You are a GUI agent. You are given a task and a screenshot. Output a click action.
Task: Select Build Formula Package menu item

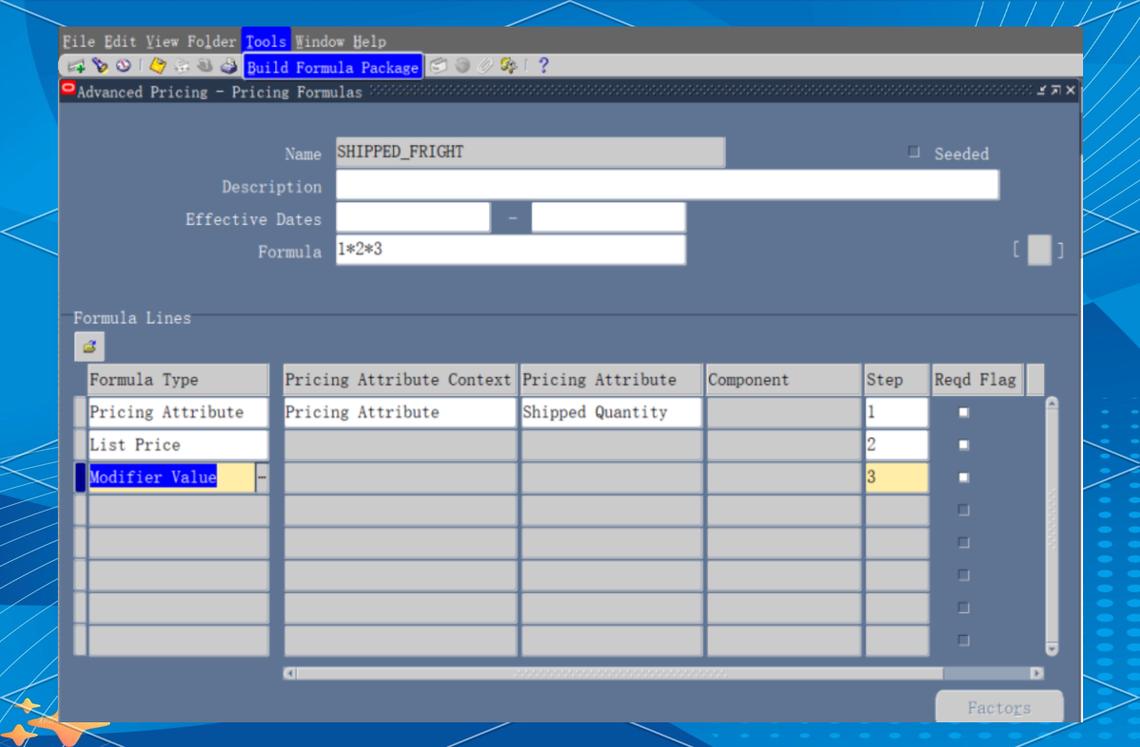(333, 67)
